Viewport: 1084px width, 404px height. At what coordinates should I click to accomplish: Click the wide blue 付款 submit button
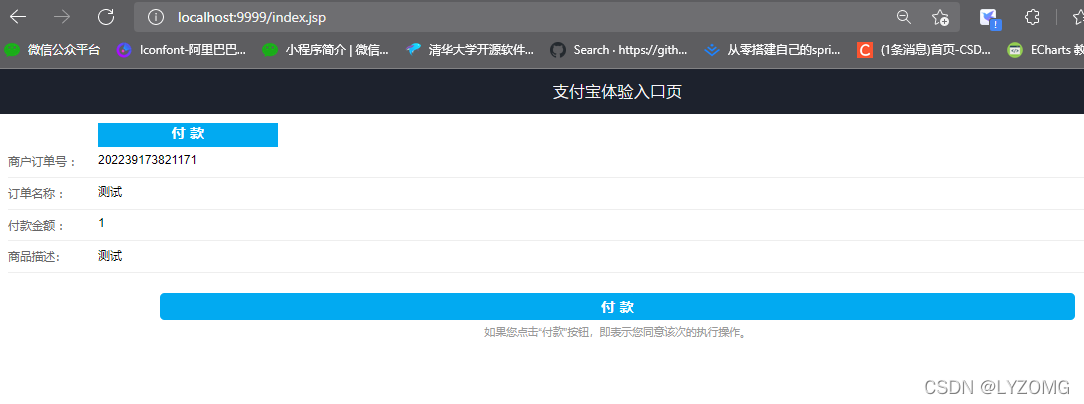pos(617,306)
